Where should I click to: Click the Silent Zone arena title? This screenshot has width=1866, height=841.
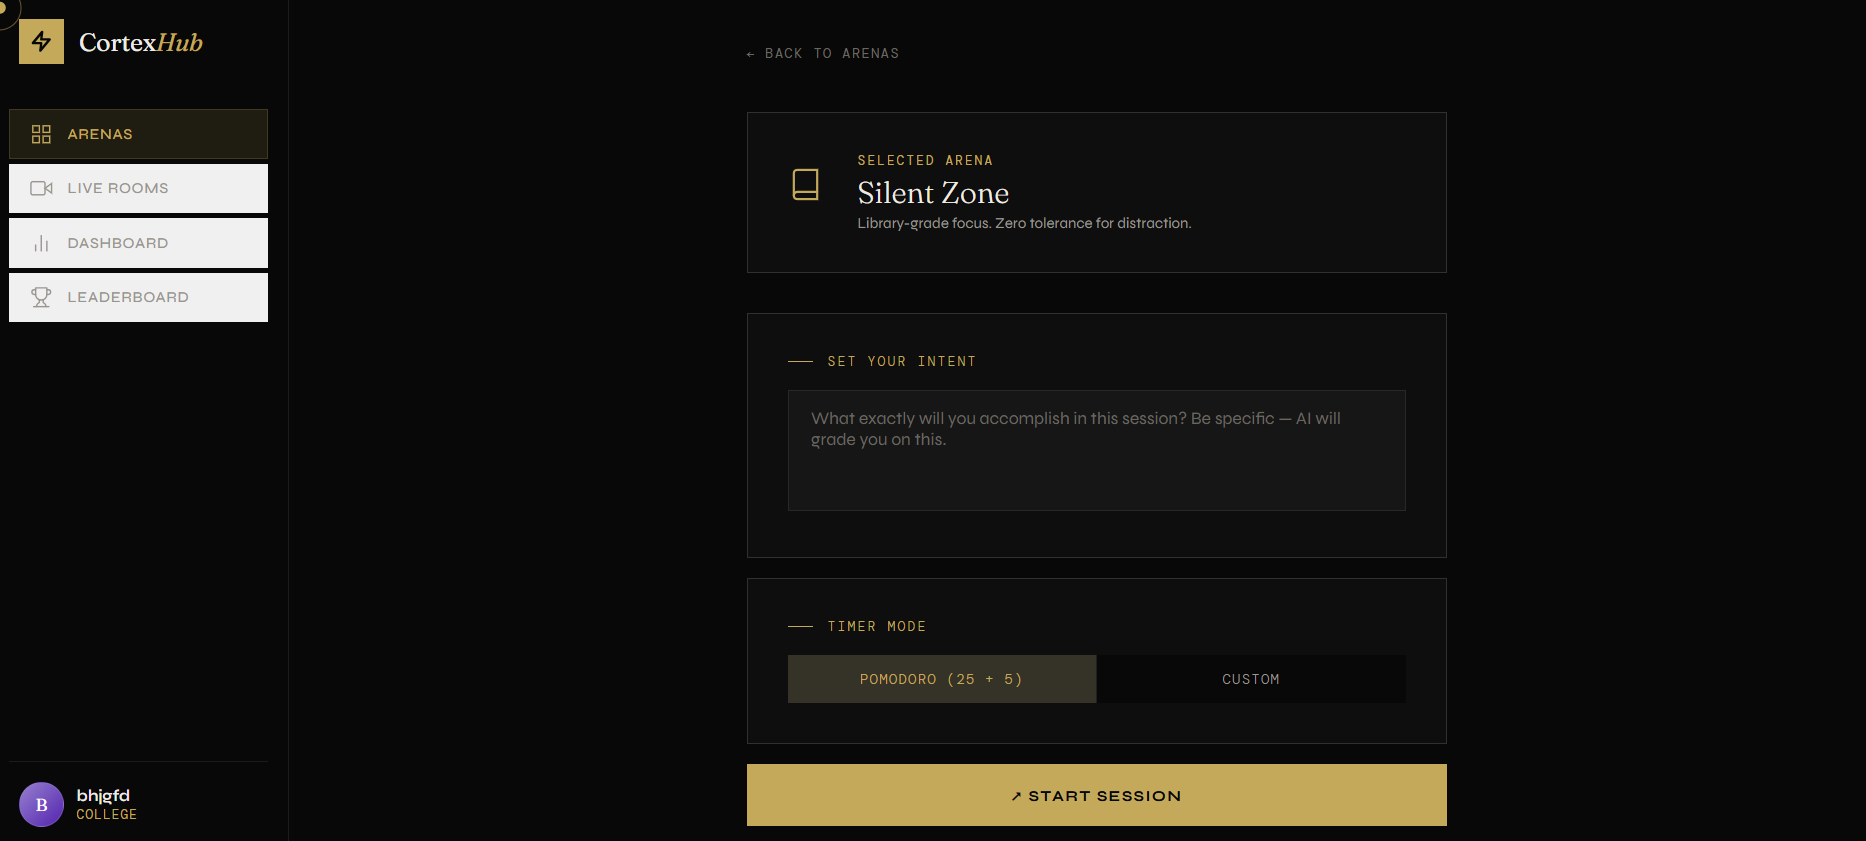[x=933, y=193]
